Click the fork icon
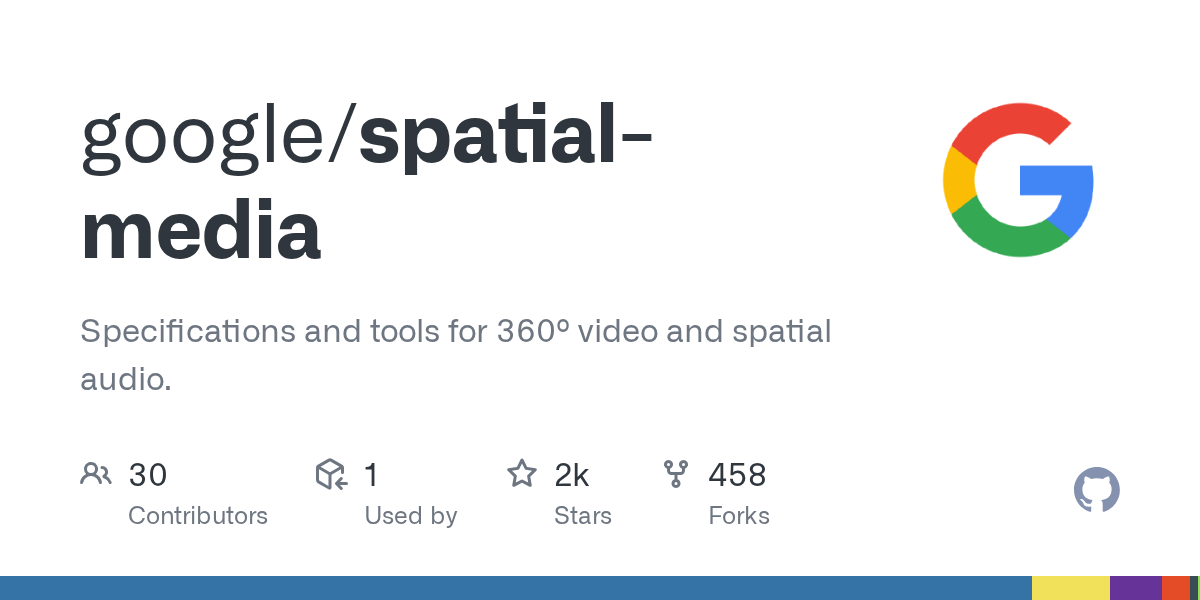Screen dimensions: 1200x600 coord(676,474)
